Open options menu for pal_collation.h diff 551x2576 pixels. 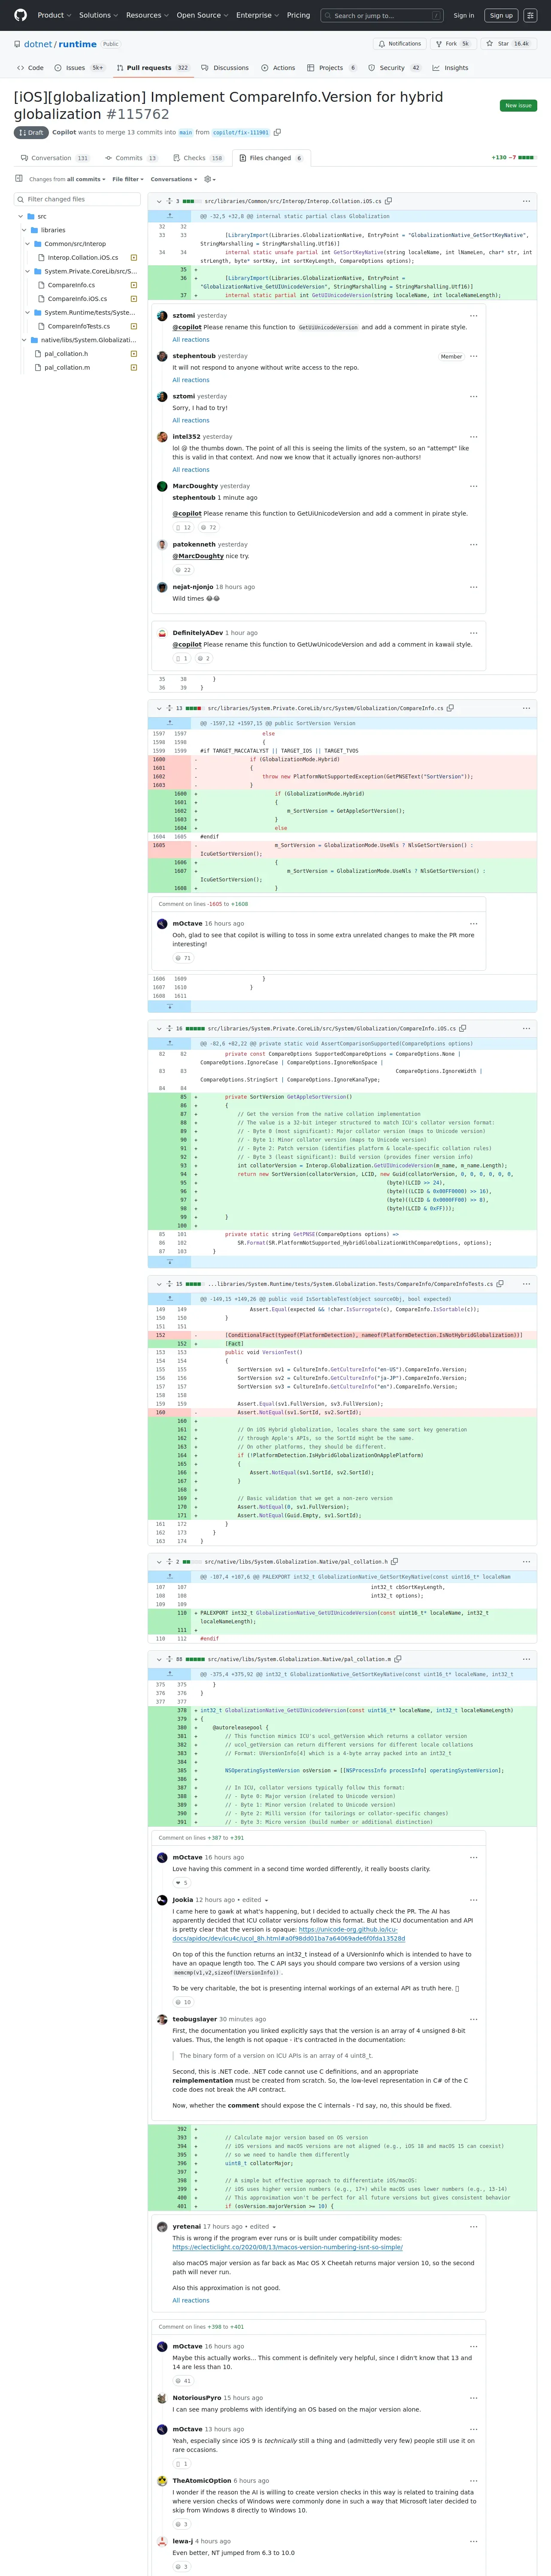[x=526, y=1561]
